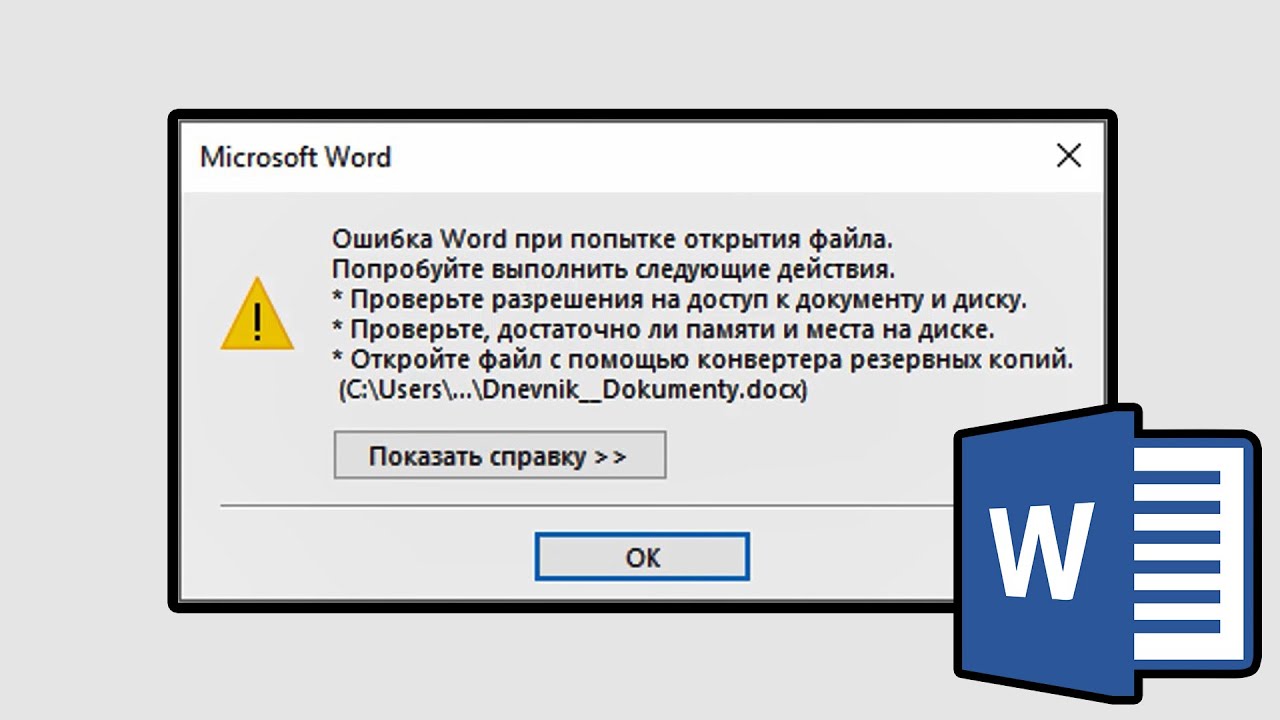Click the file path Dnevnik__Dokumenty.docx text
Image resolution: width=1280 pixels, height=720 pixels.
572,391
